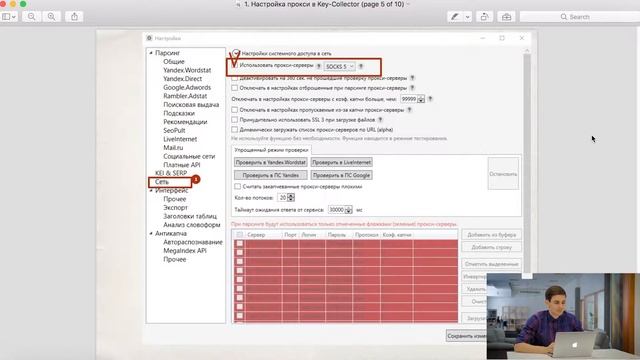Collapse the Парсинг tree node arrow
The image size is (640, 360).
tap(151, 53)
